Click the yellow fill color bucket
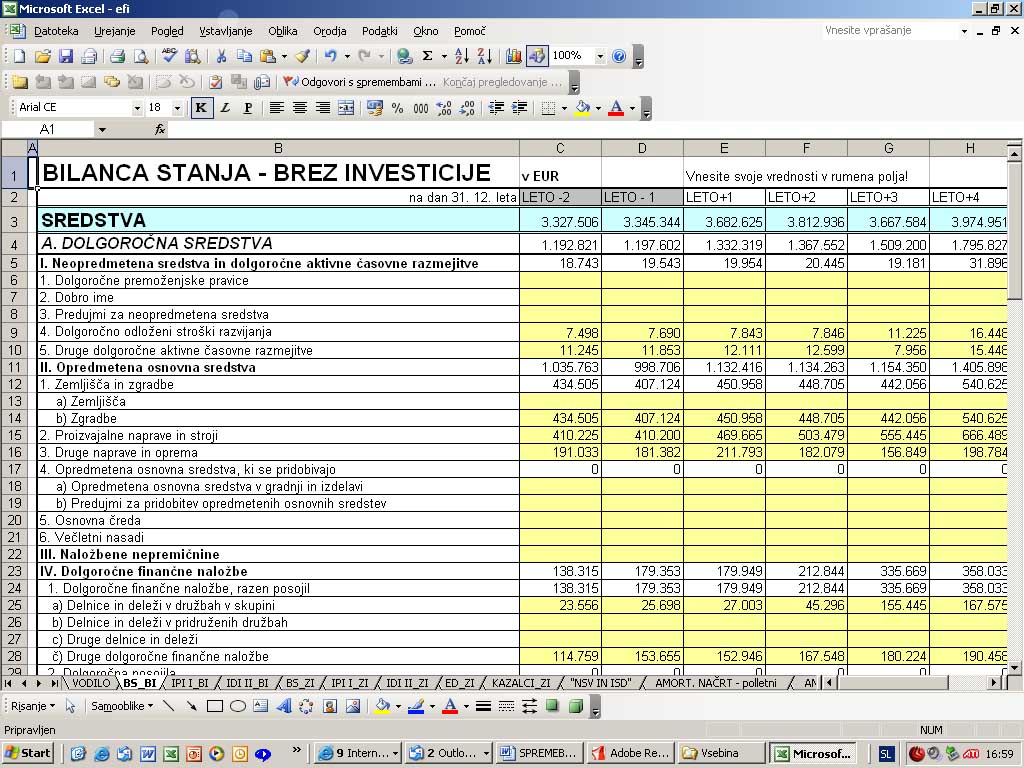The image size is (1024, 768). pos(581,108)
